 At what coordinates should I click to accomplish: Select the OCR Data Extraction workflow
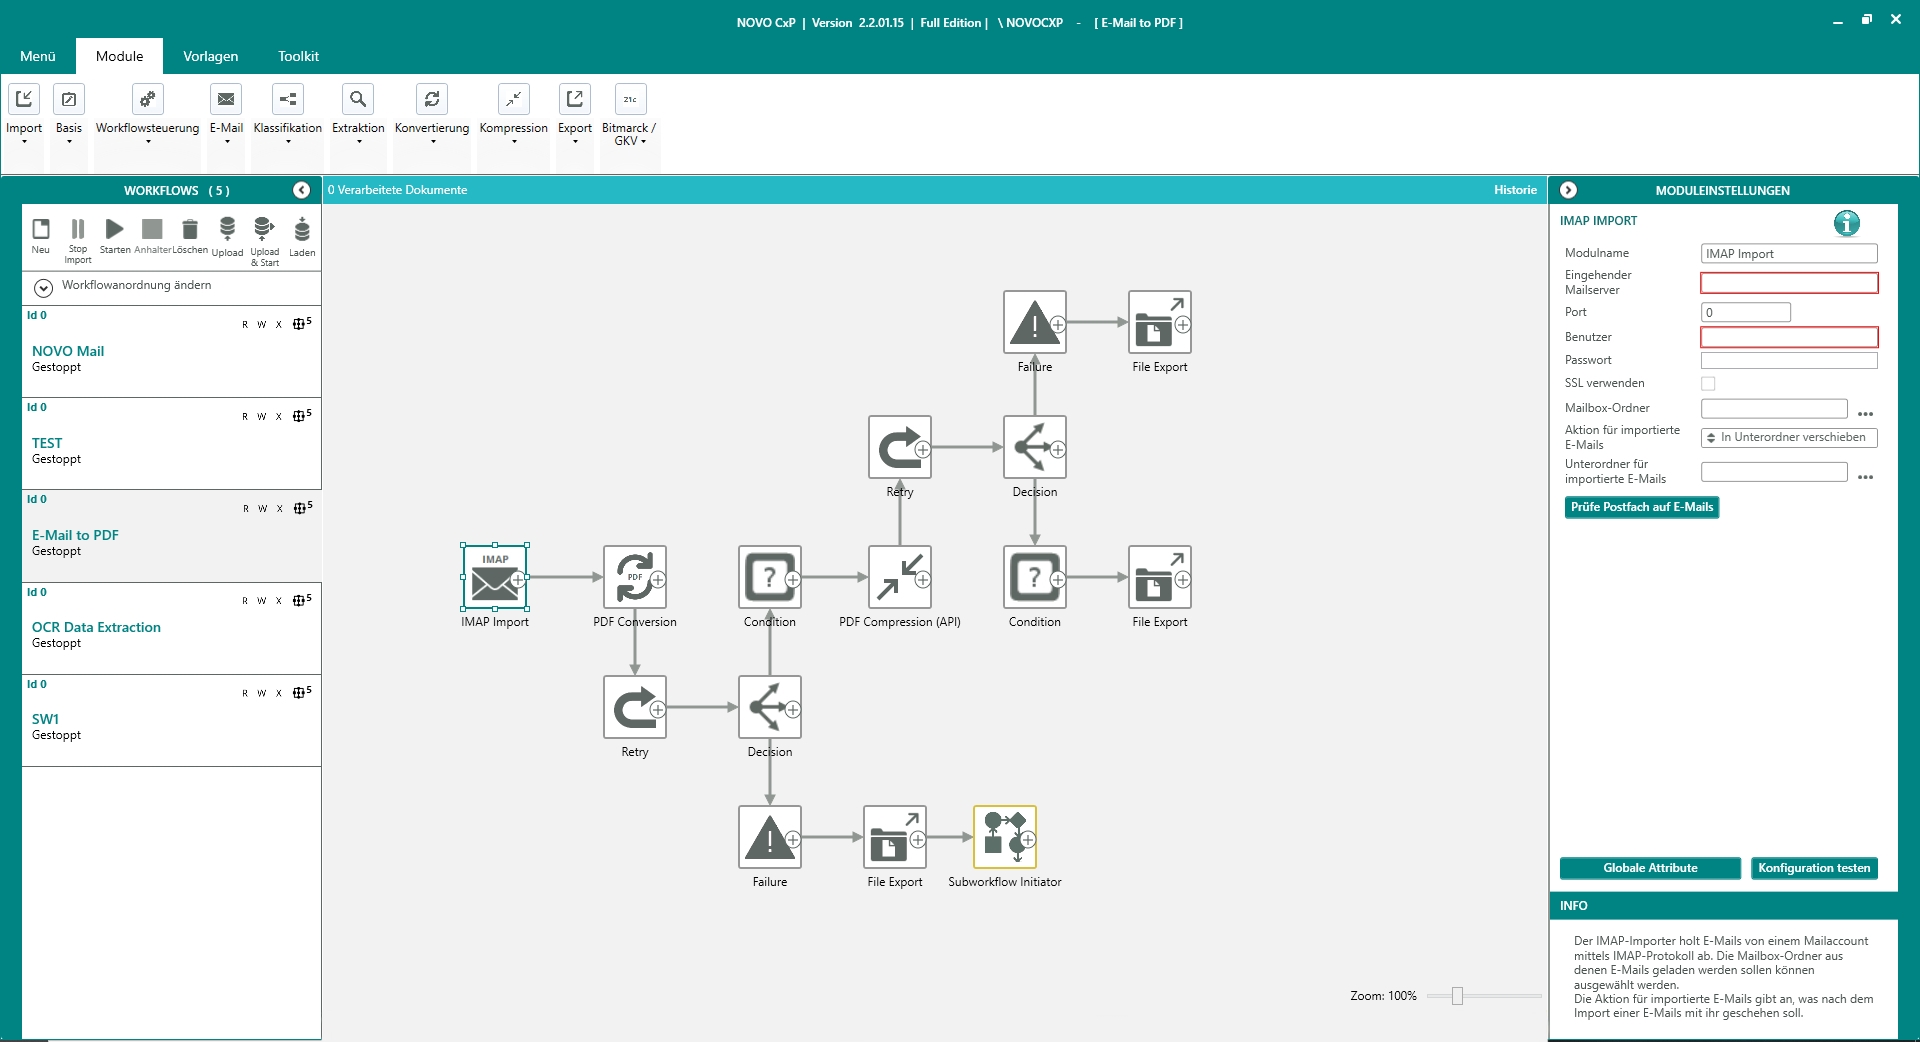tap(171, 627)
